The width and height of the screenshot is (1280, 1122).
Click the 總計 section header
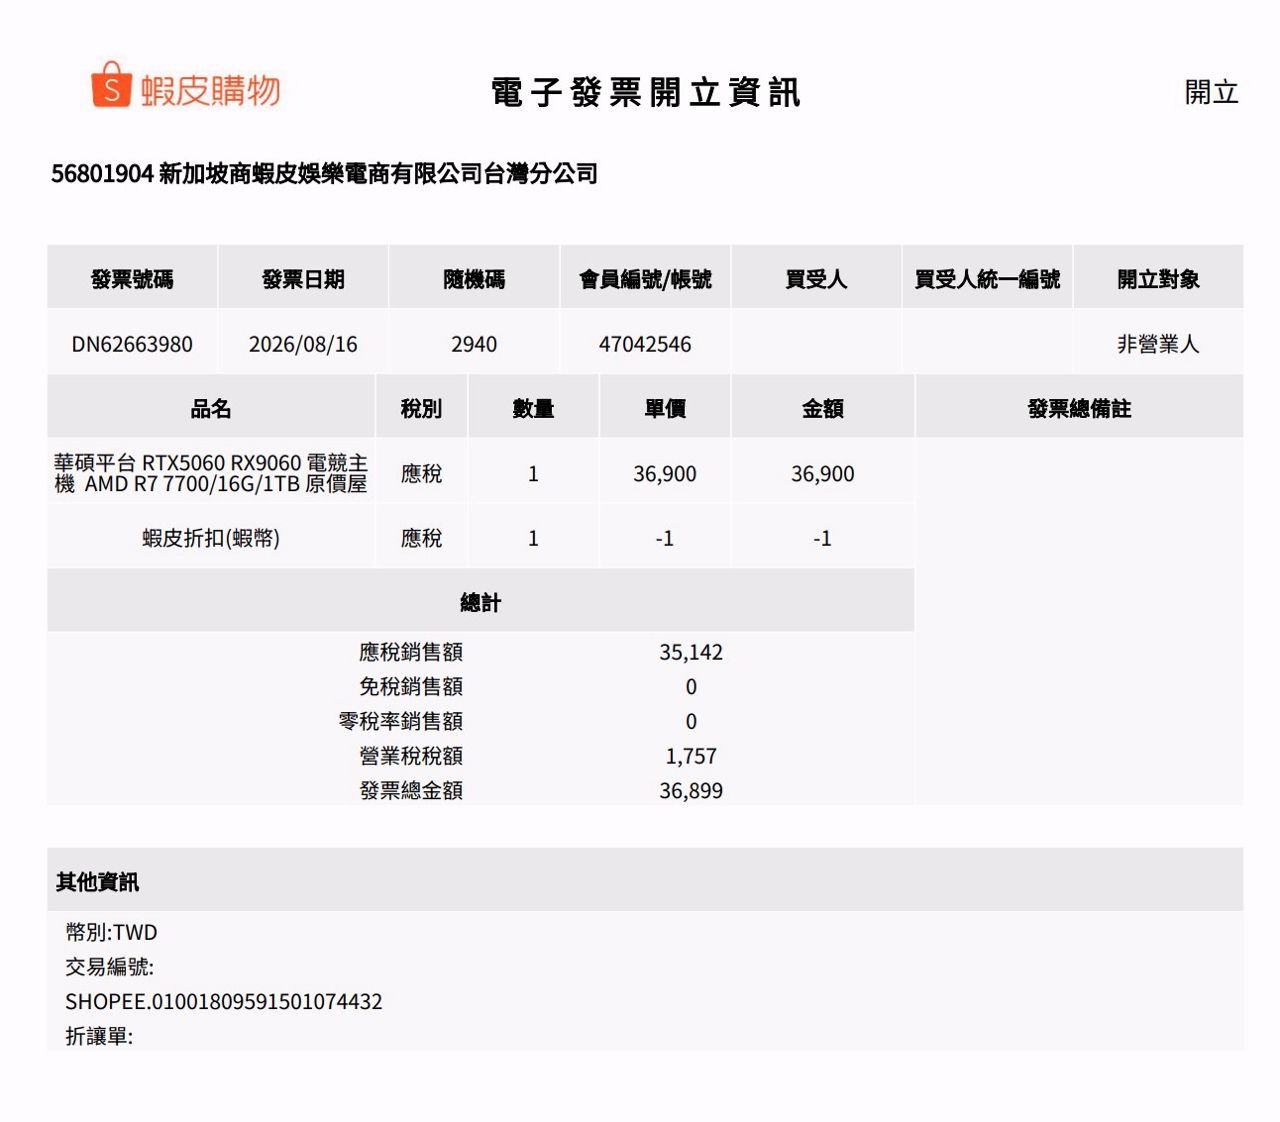[x=480, y=602]
